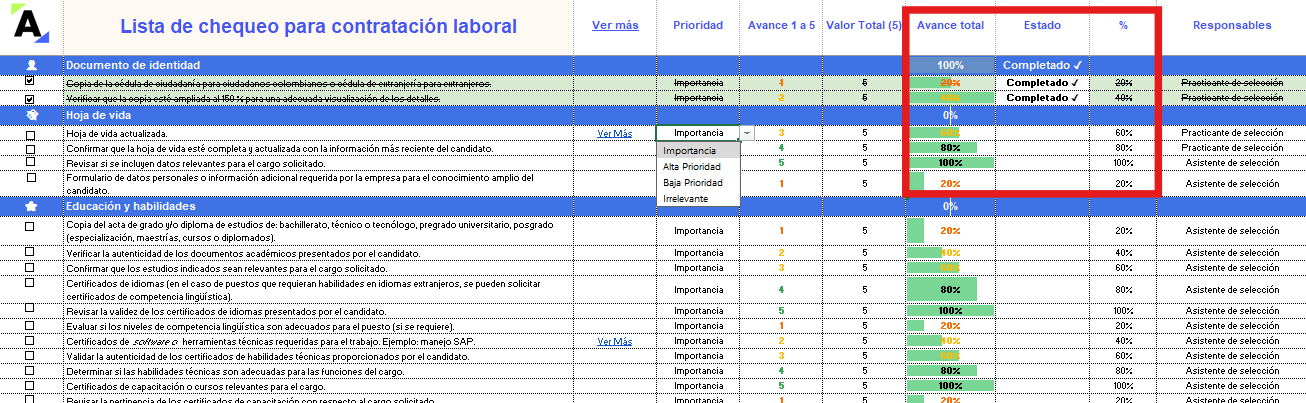
Task: Click the 80% progress bar for 'Certificados de idiomas'
Action: point(942,290)
